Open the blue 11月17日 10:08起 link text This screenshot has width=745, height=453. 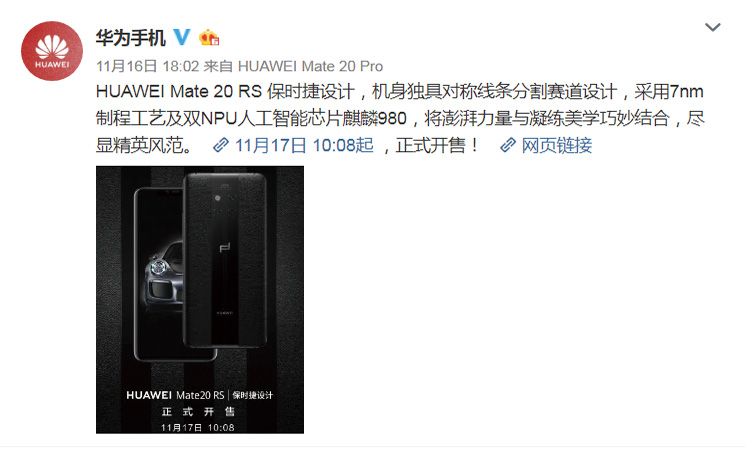click(305, 145)
